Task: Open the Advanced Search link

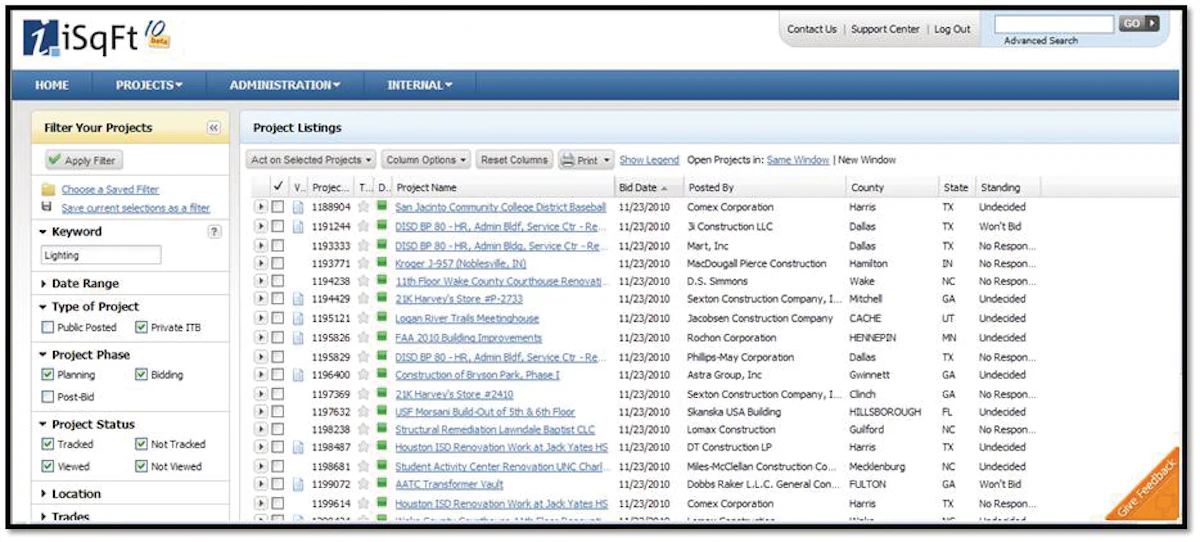Action: [1041, 41]
